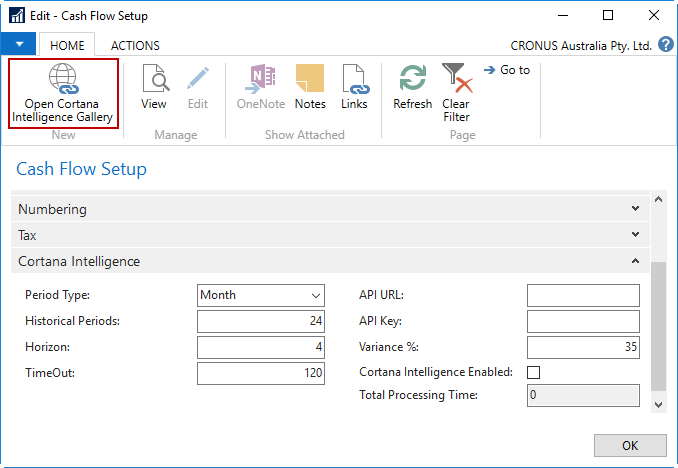Open the Links attachment icon
This screenshot has height=468, width=678.
click(355, 78)
